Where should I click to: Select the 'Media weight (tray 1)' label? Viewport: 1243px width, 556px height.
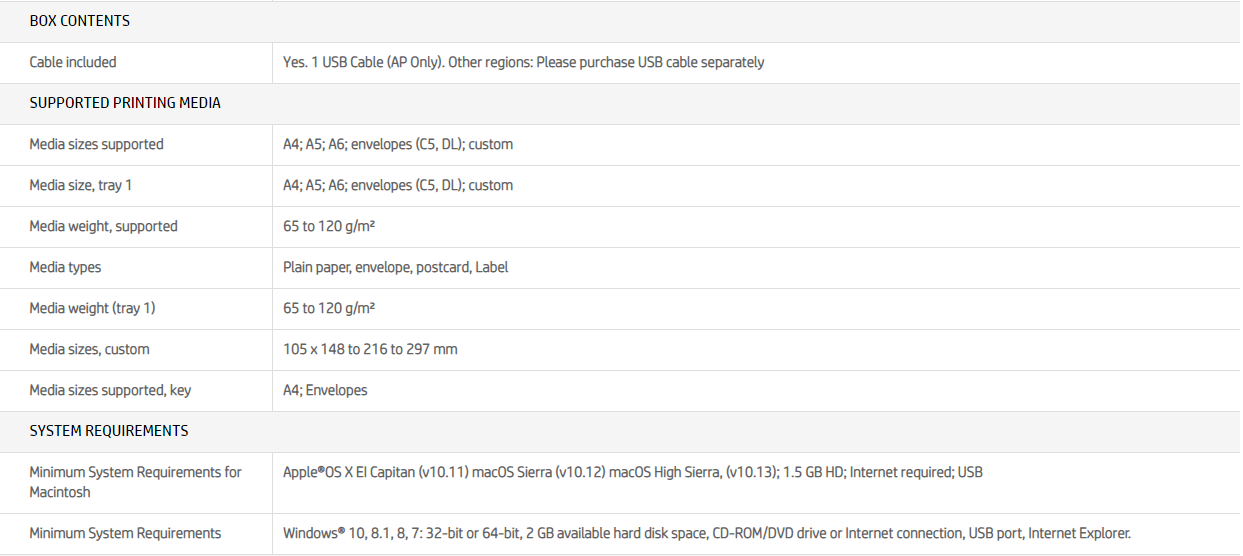[92, 308]
